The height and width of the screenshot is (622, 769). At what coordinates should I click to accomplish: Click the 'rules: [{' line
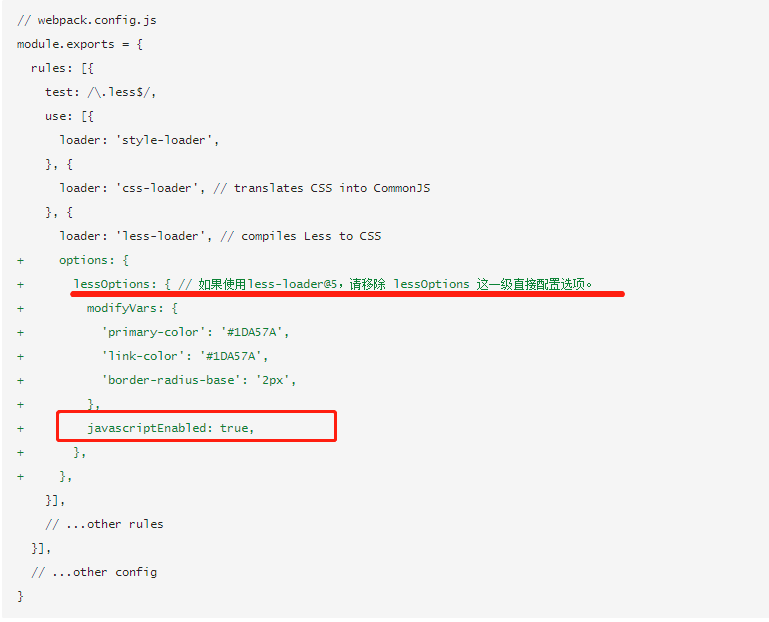tap(62, 68)
